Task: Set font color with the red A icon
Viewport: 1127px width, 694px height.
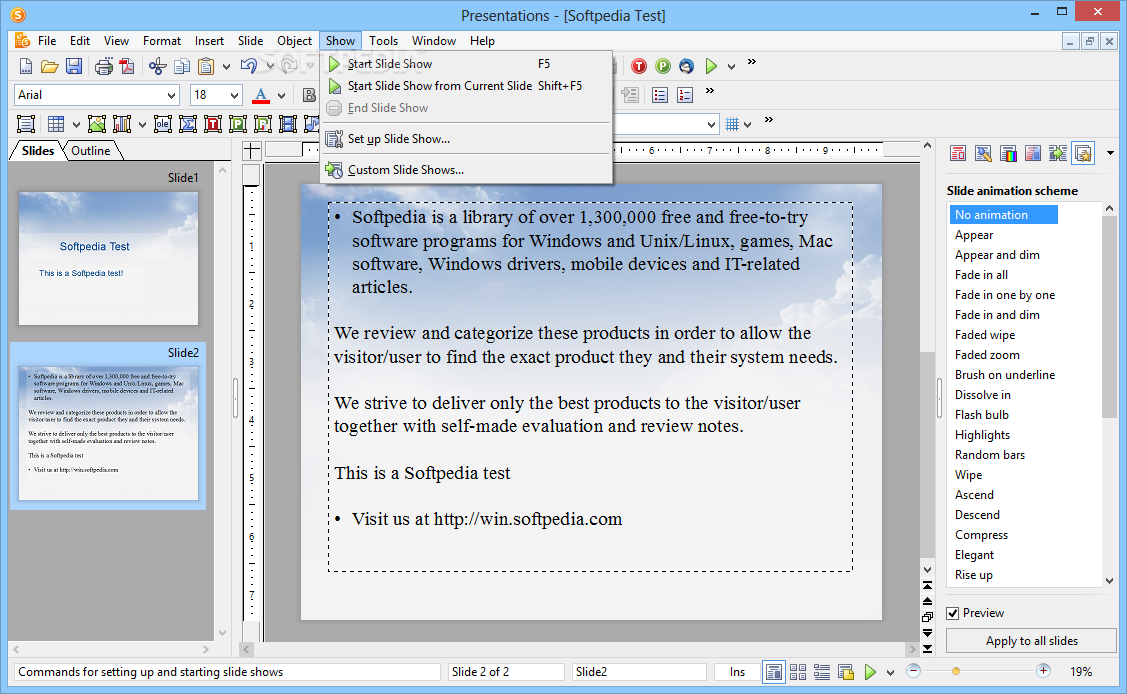Action: (261, 96)
